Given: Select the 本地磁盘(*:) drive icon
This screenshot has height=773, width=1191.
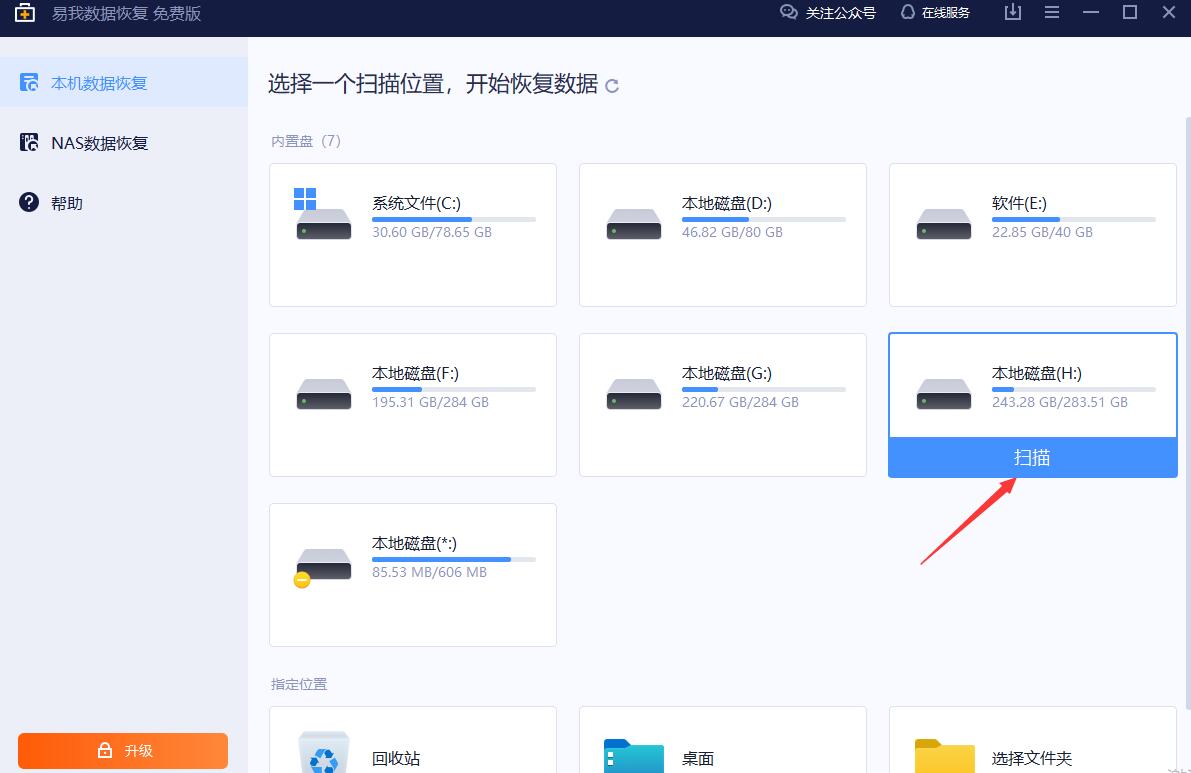Looking at the screenshot, I should 323,568.
